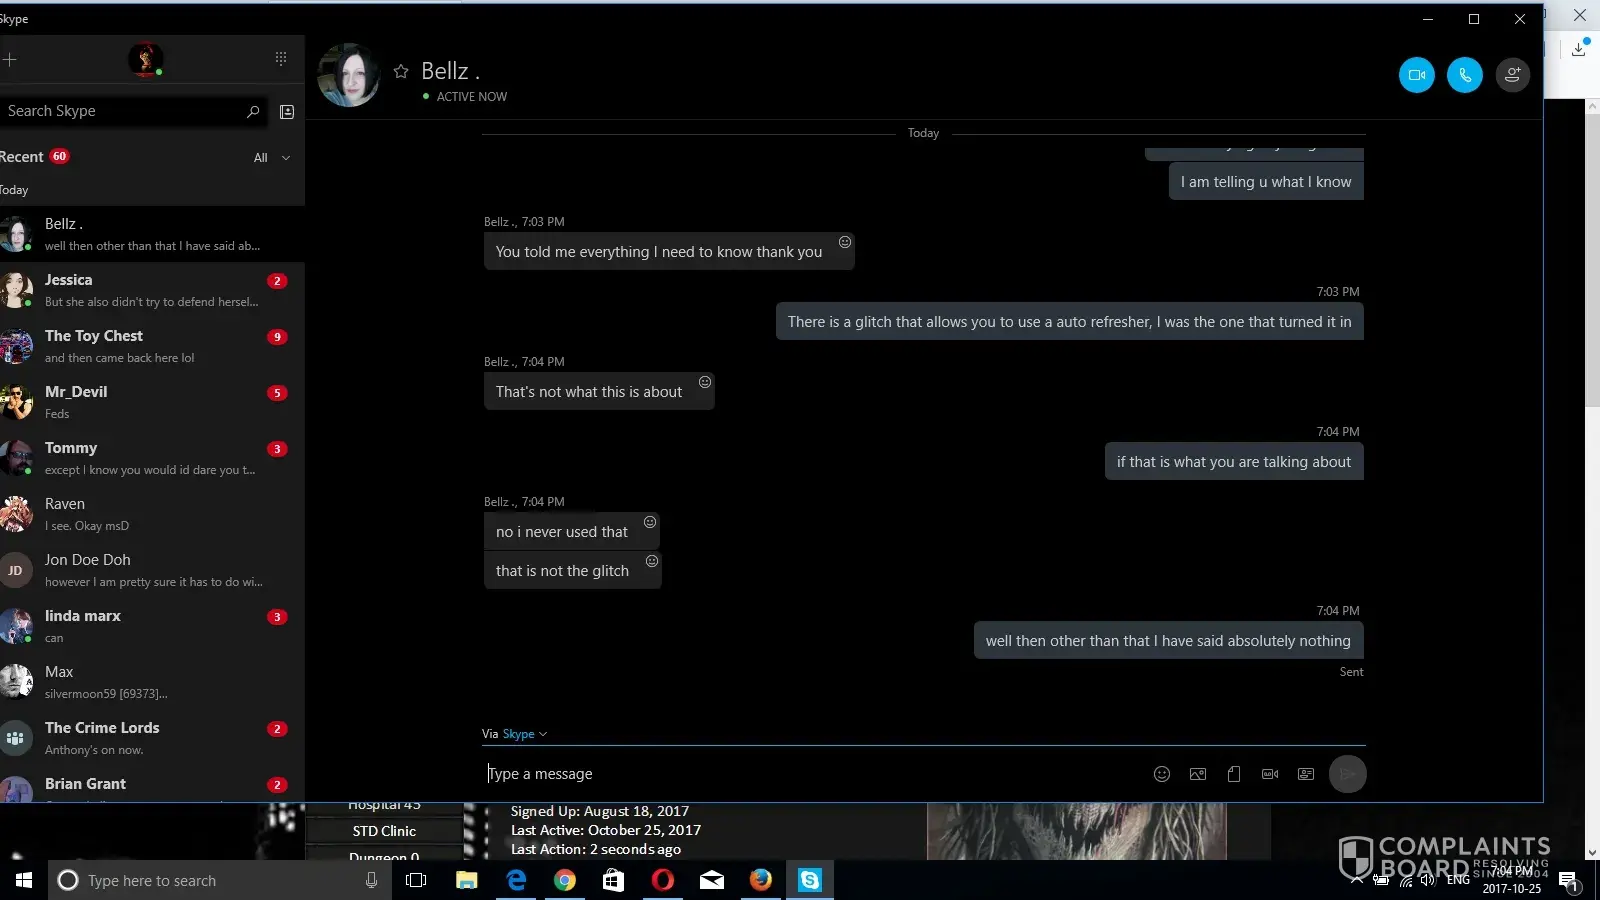Start a video call with Bellz
This screenshot has width=1600, height=900.
[1416, 75]
